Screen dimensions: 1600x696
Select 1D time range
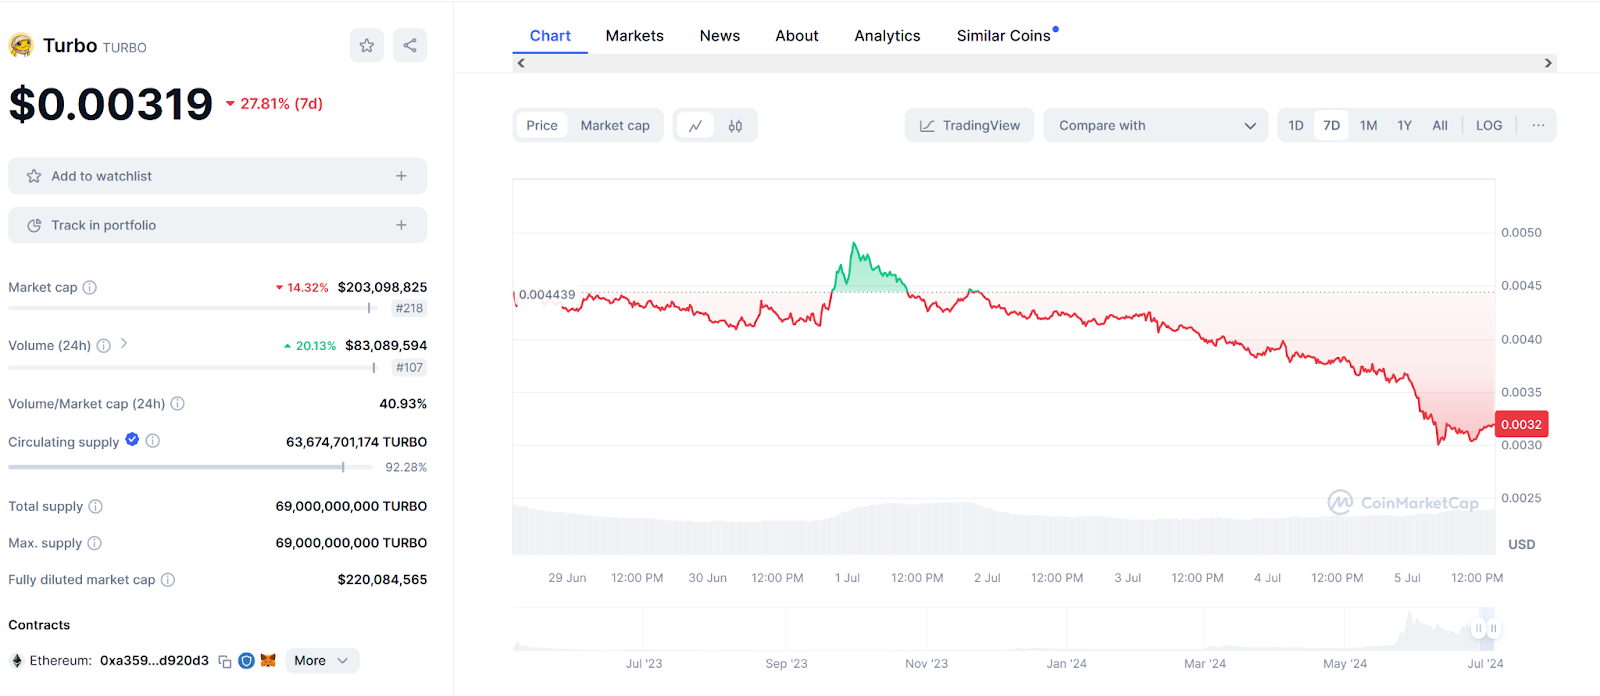coord(1296,125)
